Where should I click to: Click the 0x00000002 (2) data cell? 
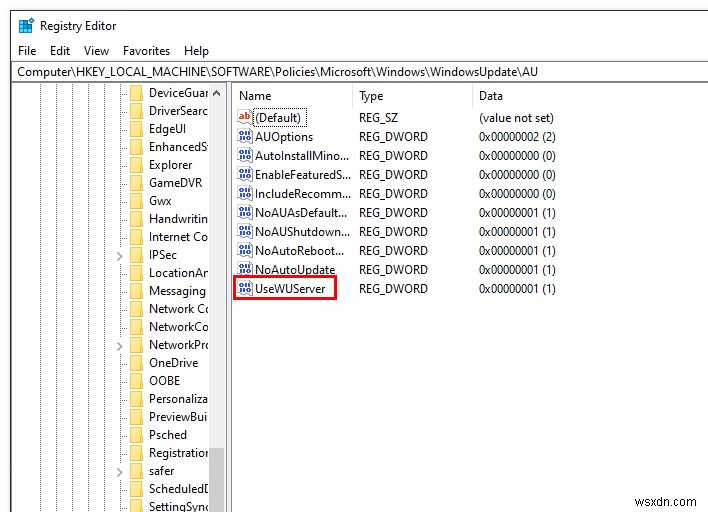(517, 137)
